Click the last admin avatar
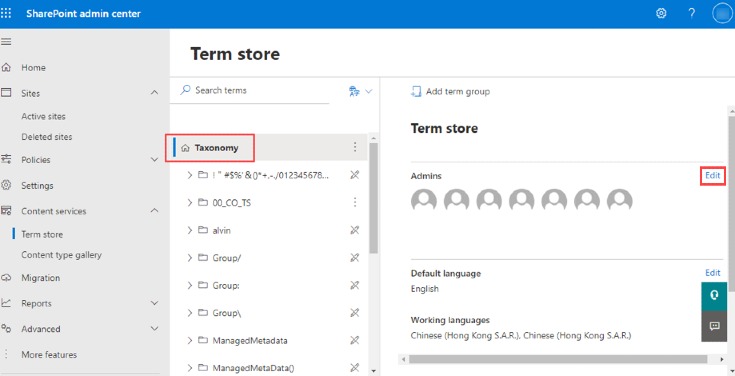The height and width of the screenshot is (376, 735). [x=620, y=200]
